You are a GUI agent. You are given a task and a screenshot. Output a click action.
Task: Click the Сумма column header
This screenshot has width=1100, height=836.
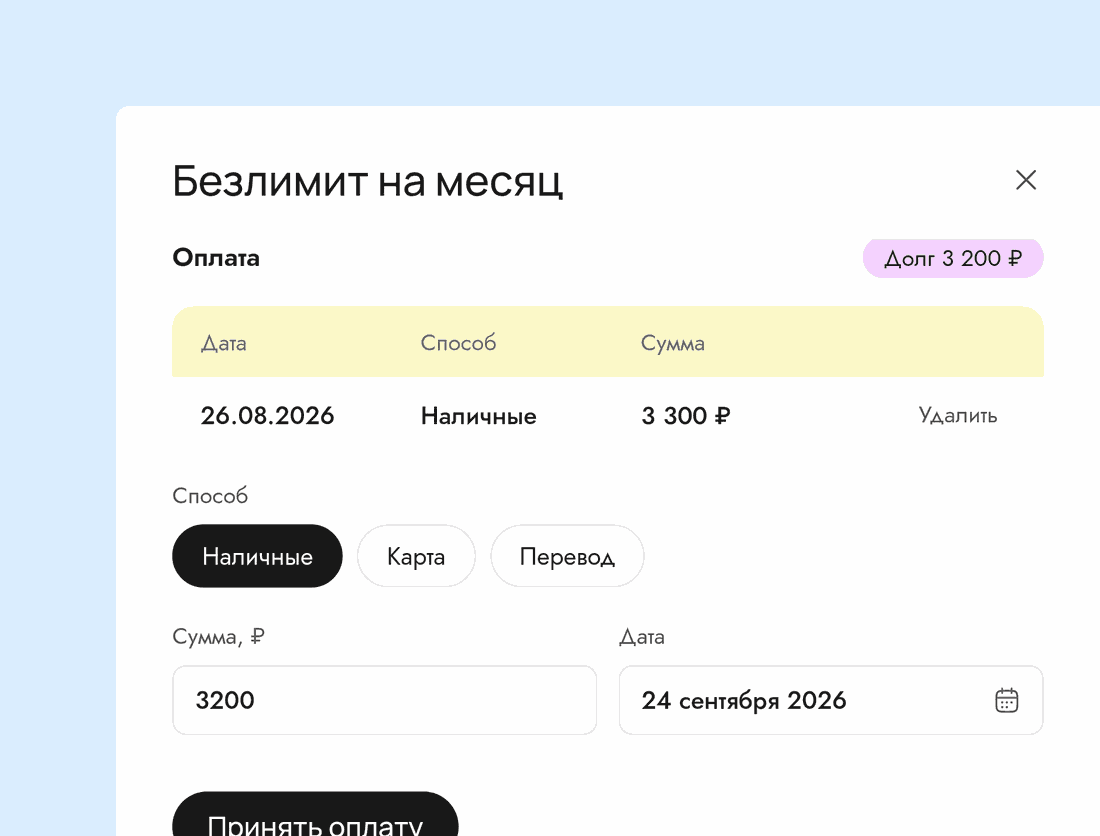tap(673, 343)
